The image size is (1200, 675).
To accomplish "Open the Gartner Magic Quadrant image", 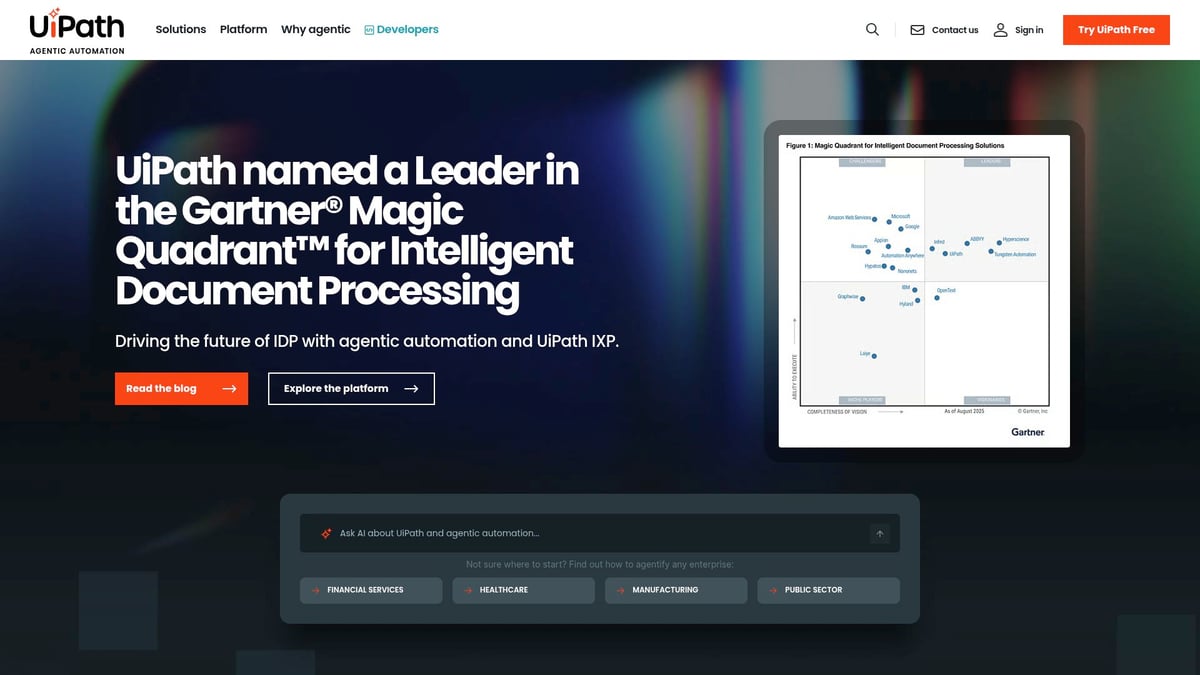I will 924,291.
